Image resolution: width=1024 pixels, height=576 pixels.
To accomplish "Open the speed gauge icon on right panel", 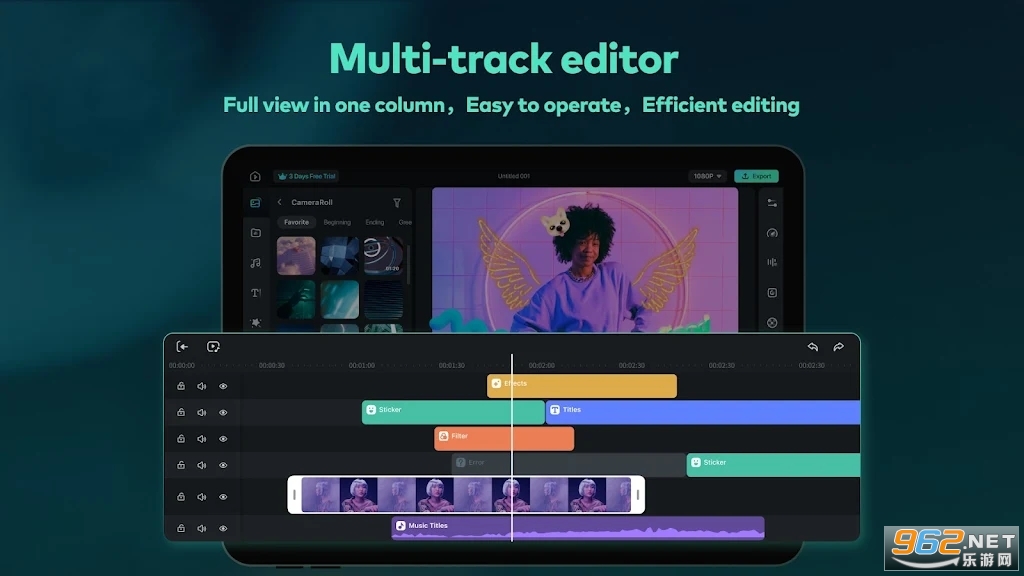I will 772,233.
